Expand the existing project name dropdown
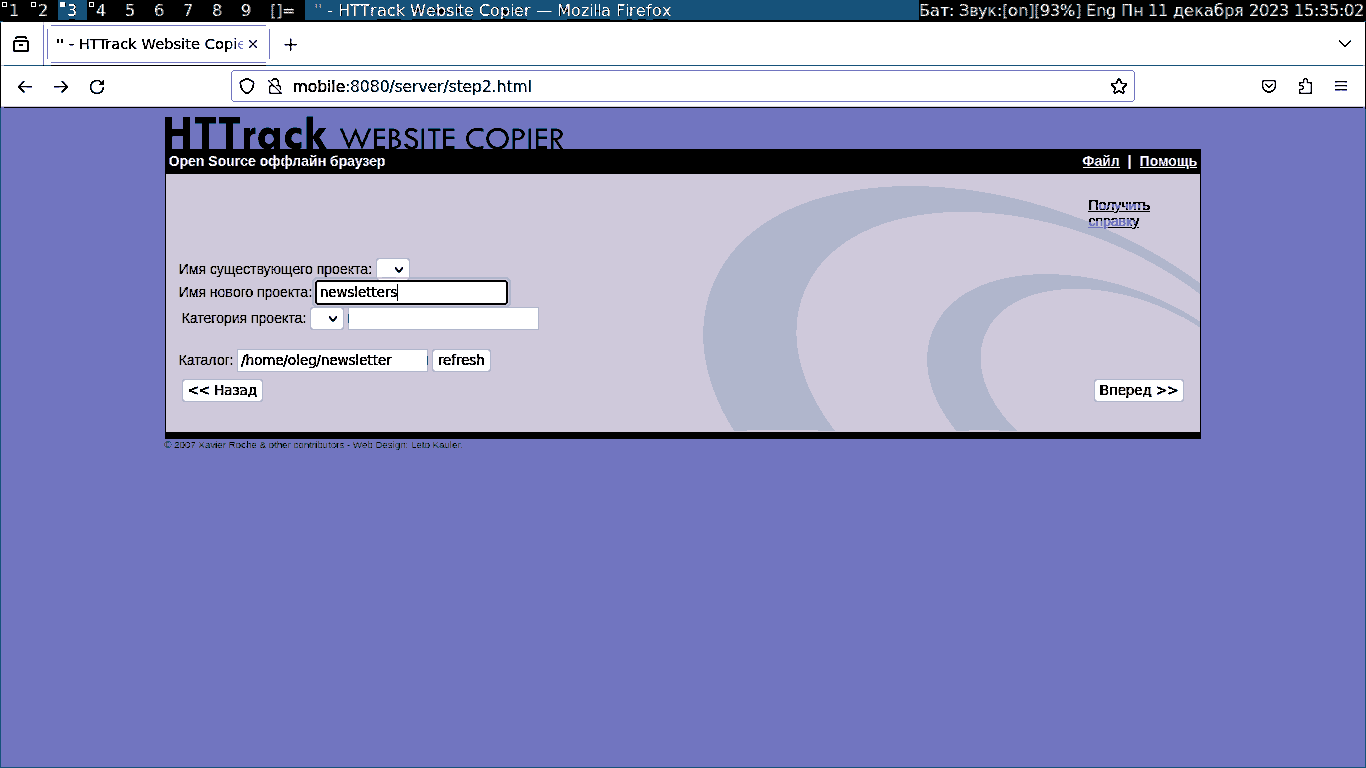The width and height of the screenshot is (1366, 768). pos(393,269)
